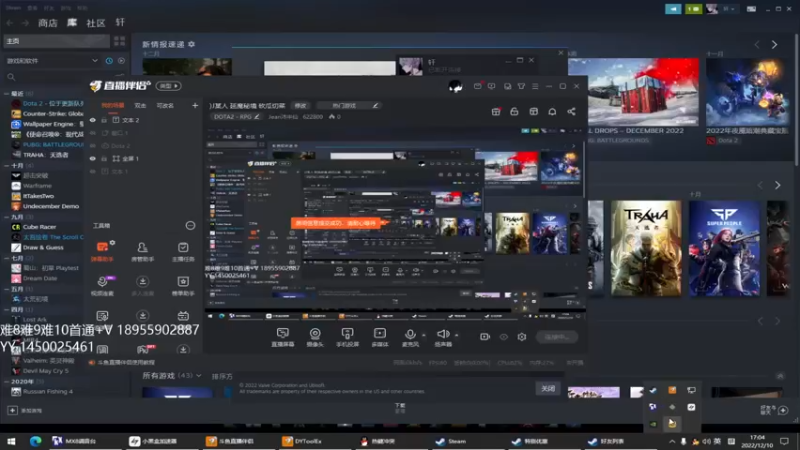
Task: Open the 轩 profile tab in Steam
Action: (x=120, y=23)
